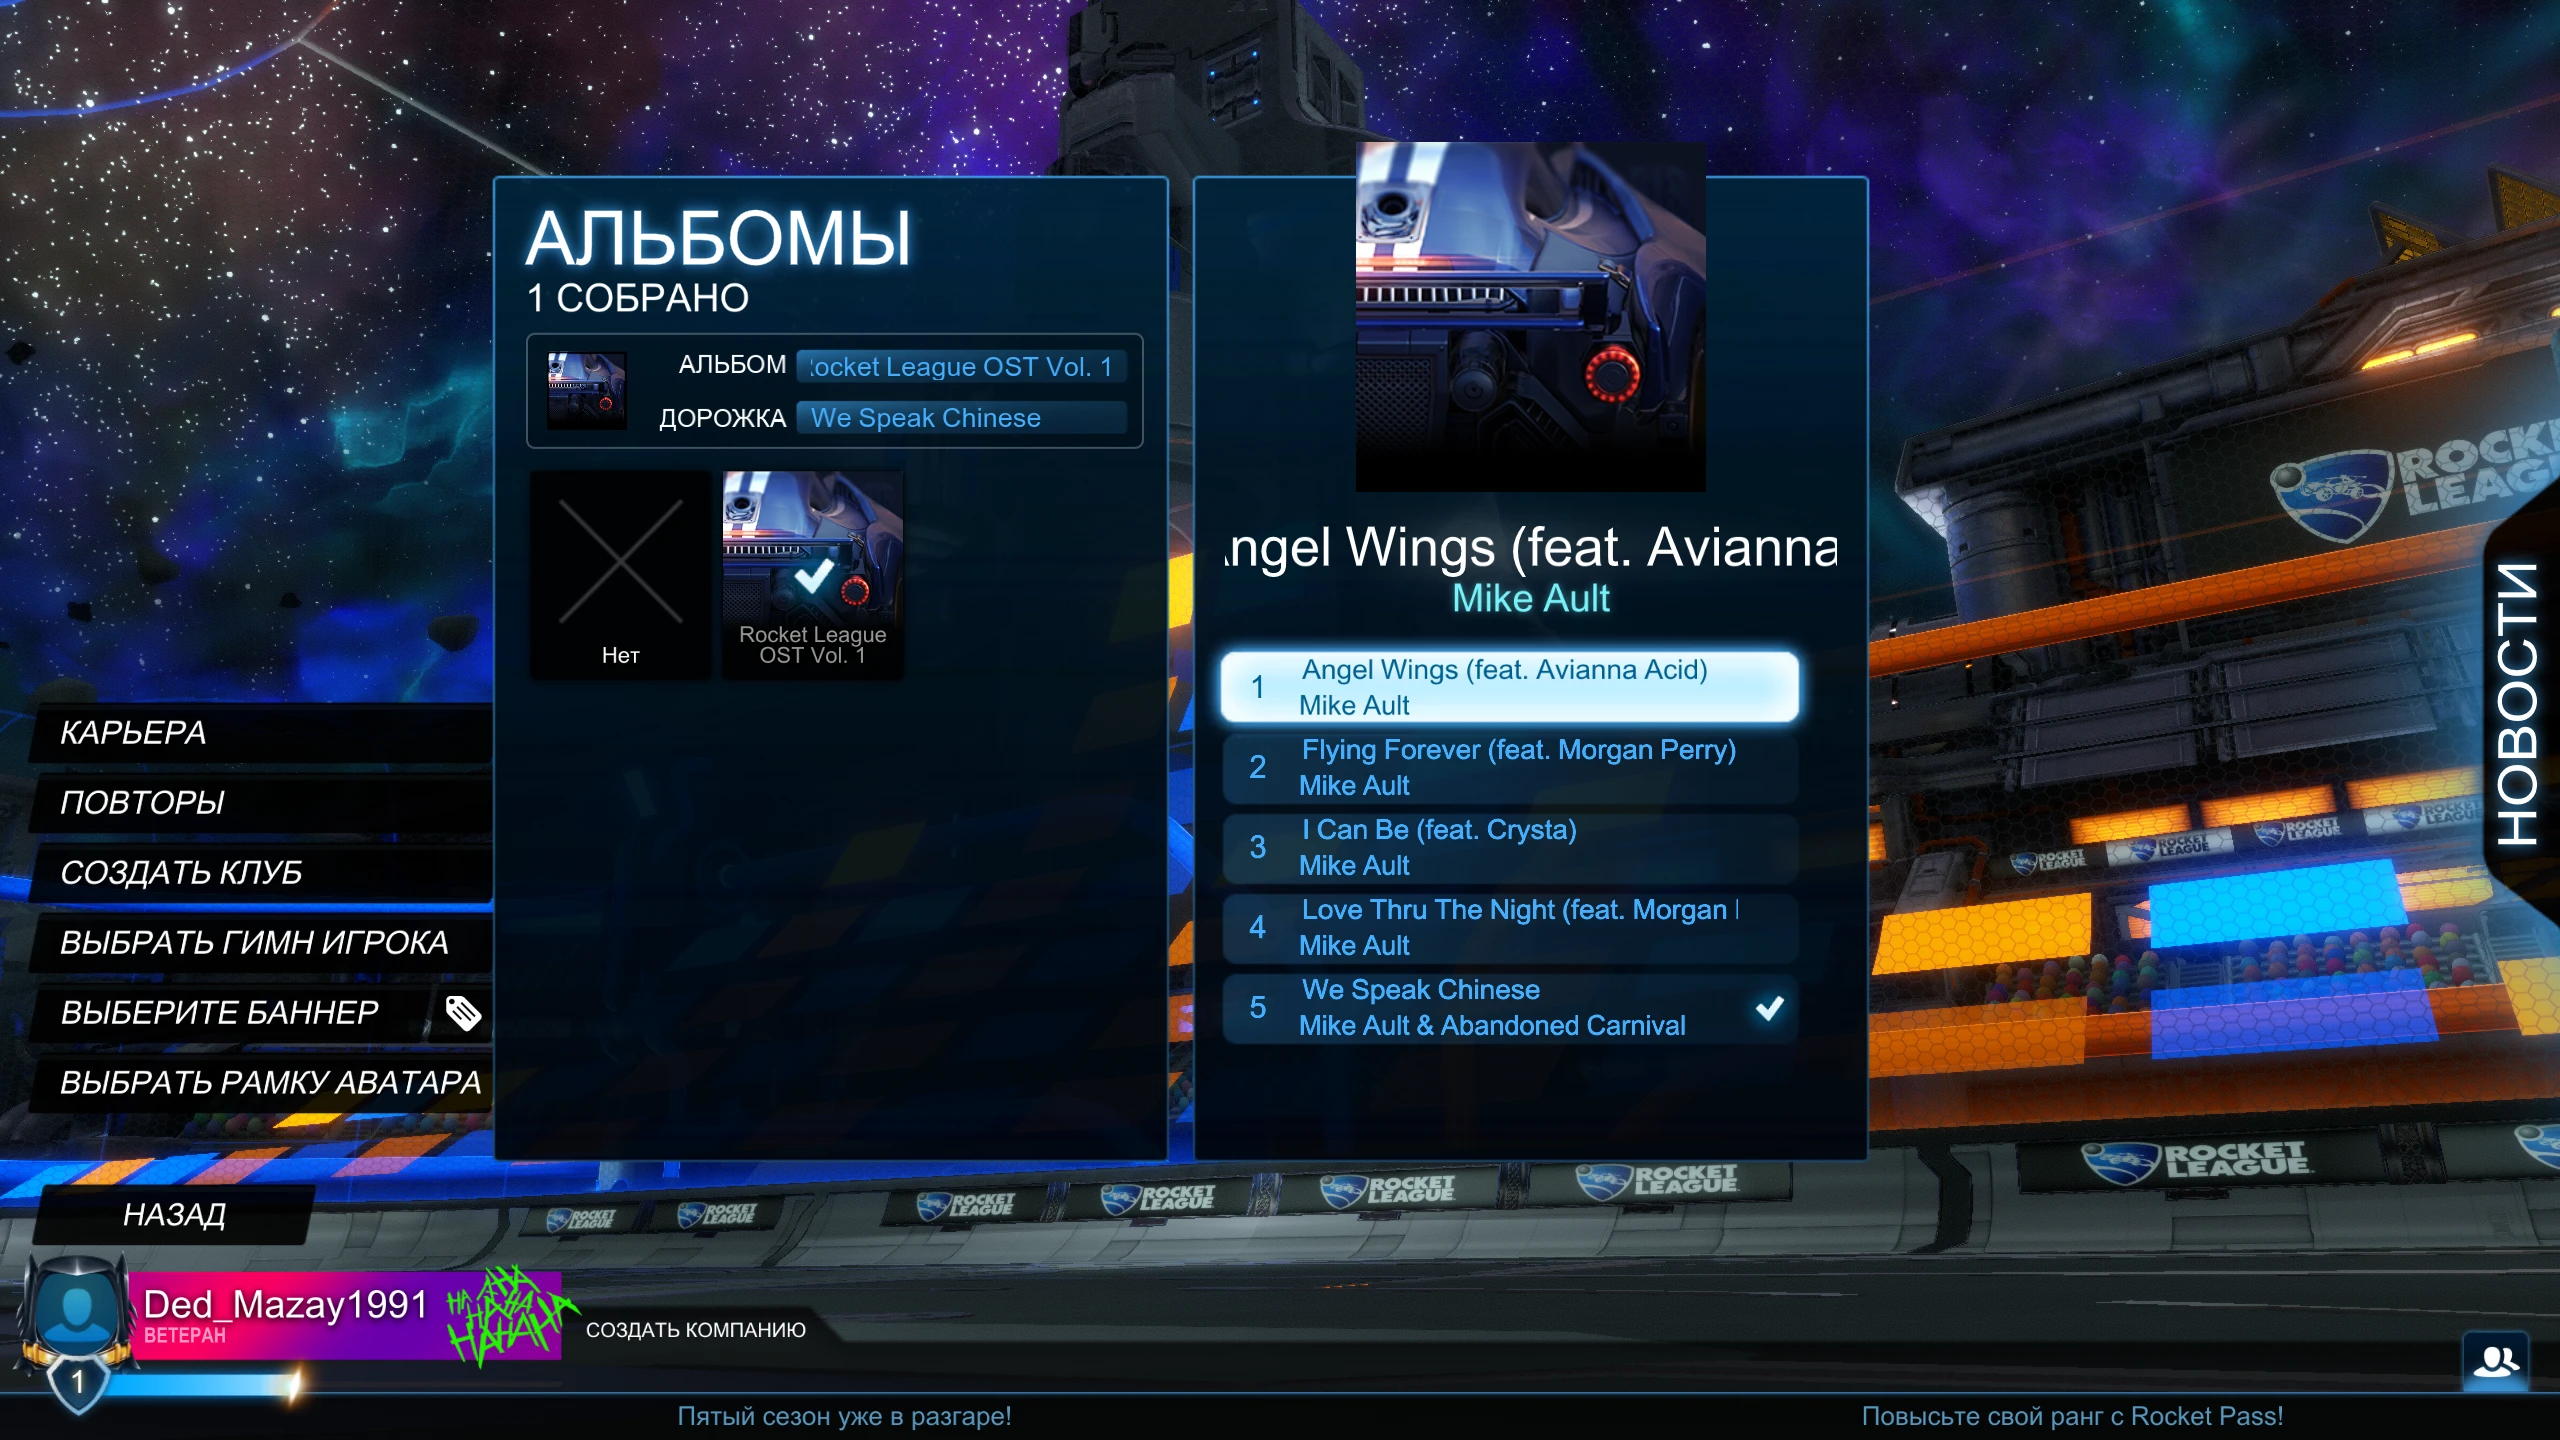Select the Rocket League OST Vol. 1 album thumbnail
The width and height of the screenshot is (2560, 1440).
click(812, 574)
